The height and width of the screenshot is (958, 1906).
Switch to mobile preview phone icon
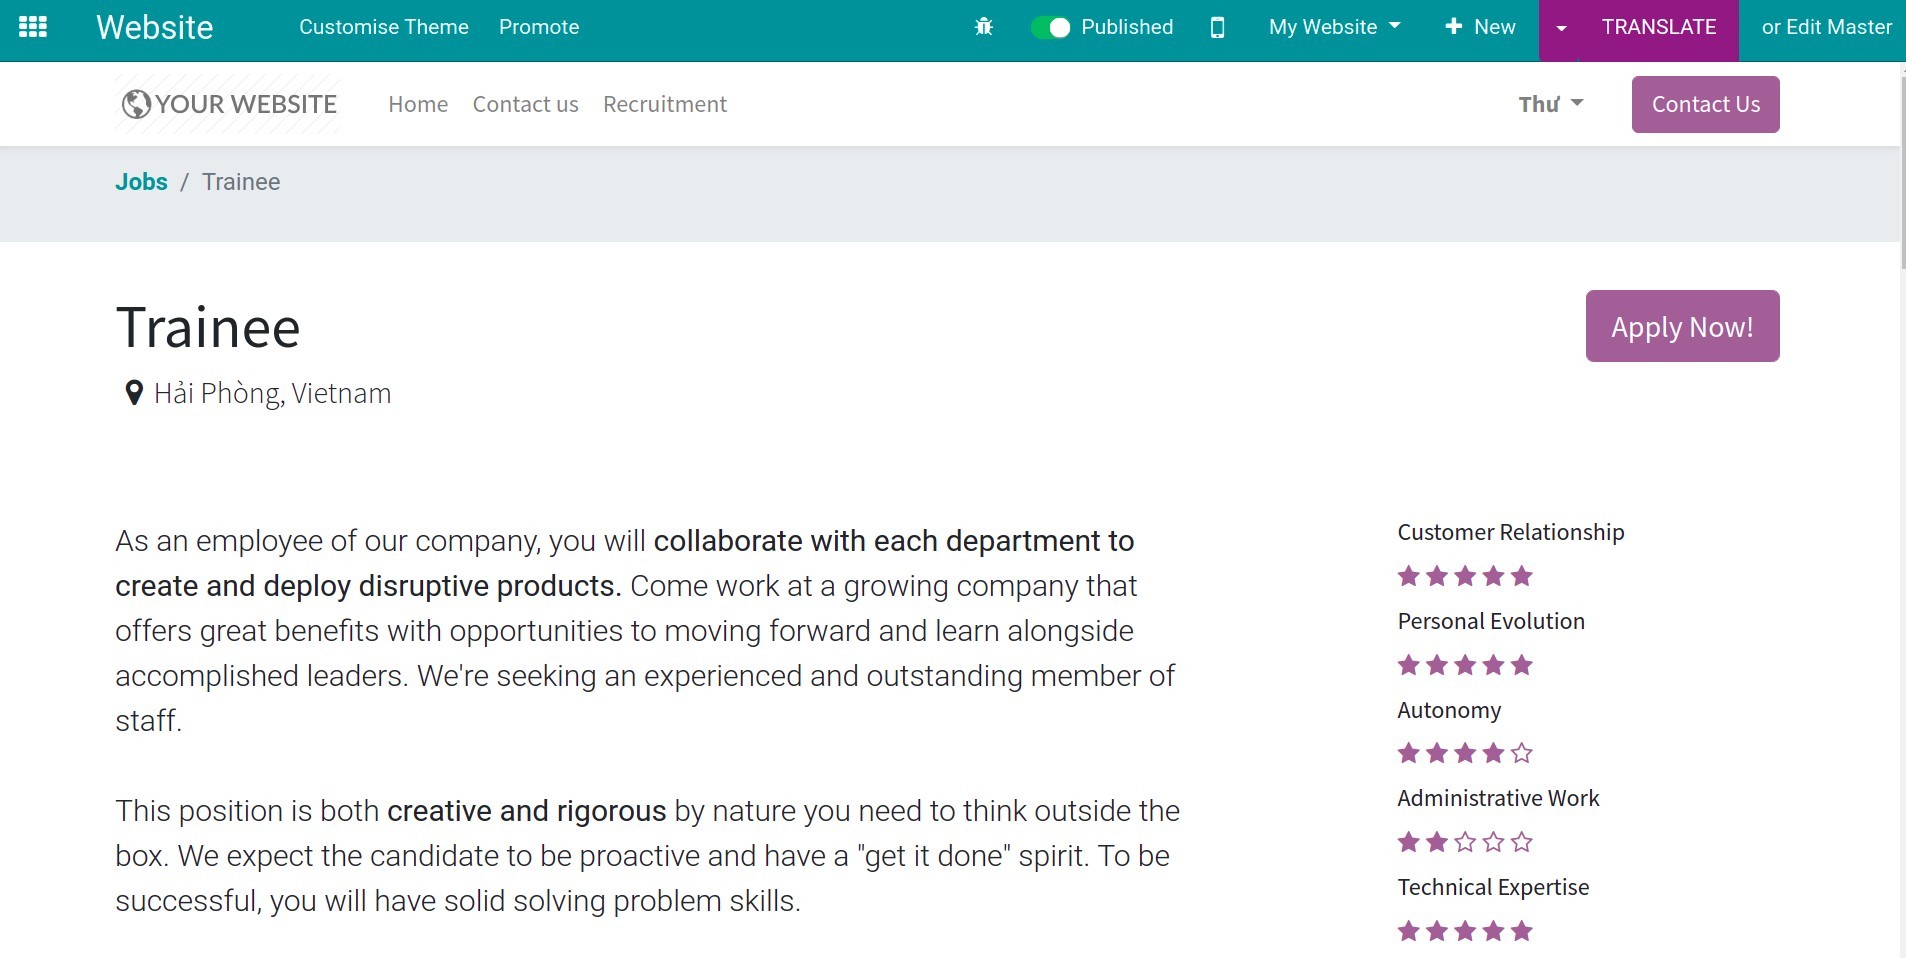[x=1217, y=27]
